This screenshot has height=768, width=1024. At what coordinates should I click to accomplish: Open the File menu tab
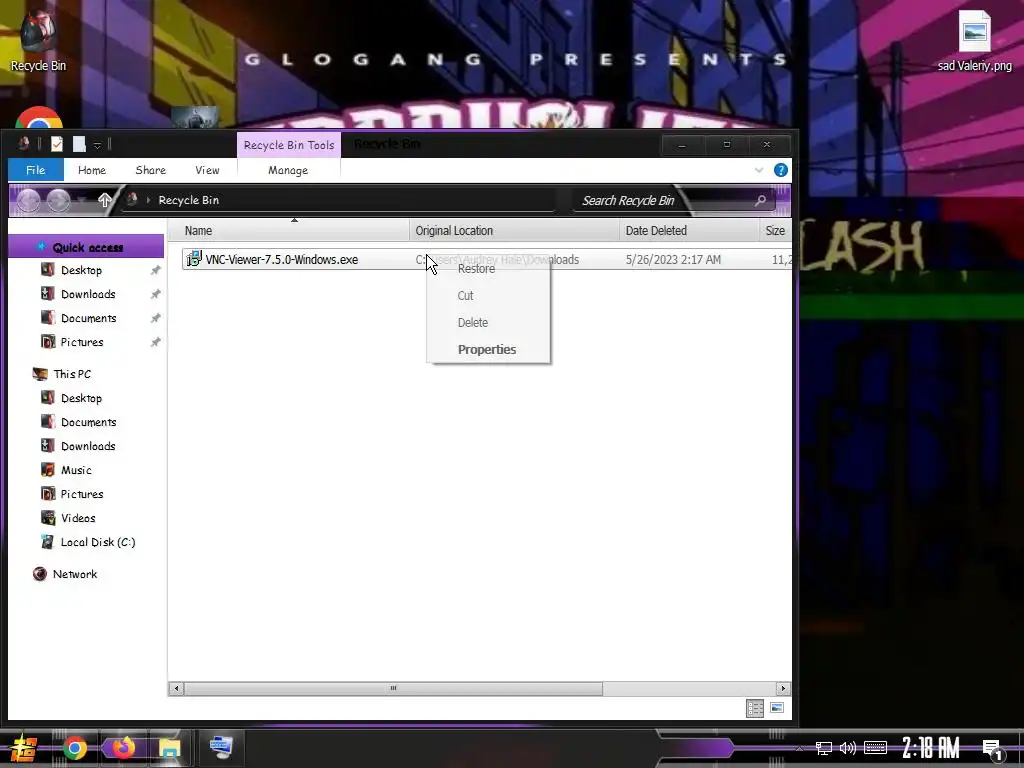point(35,170)
